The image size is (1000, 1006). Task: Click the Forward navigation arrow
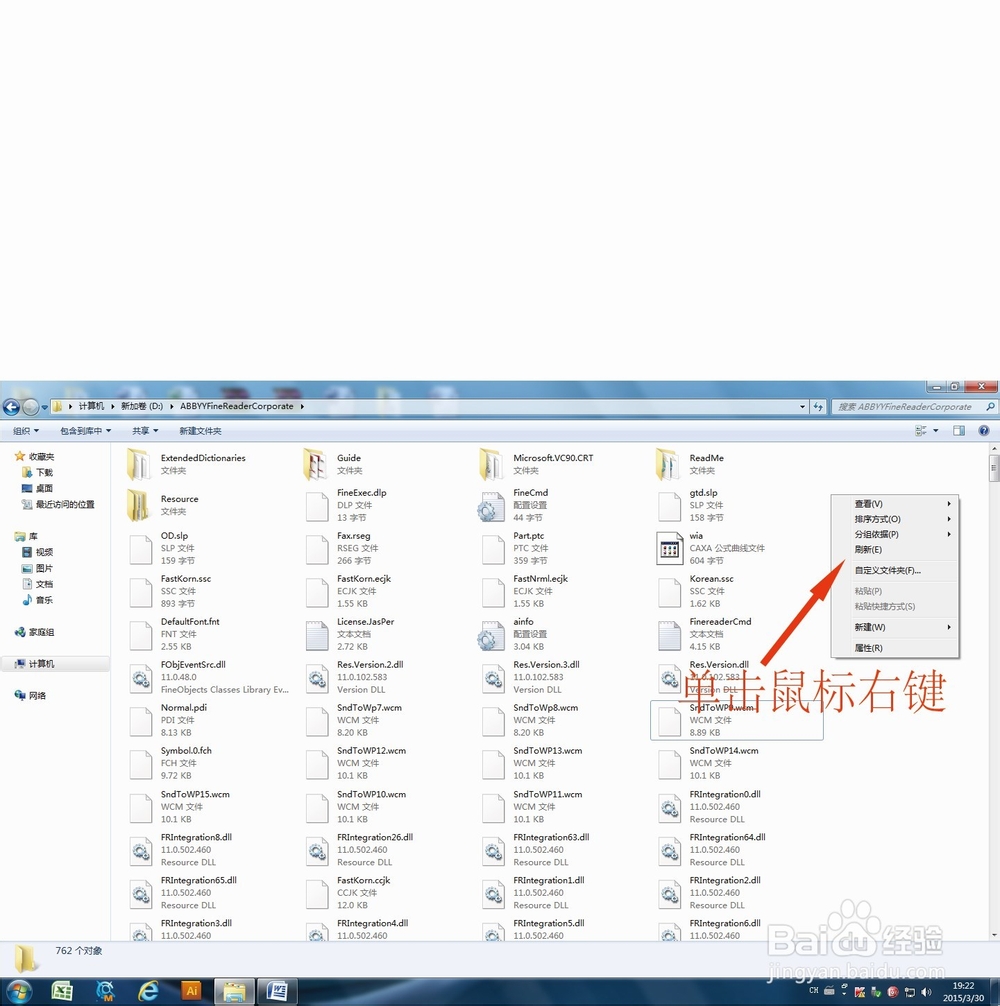click(30, 407)
